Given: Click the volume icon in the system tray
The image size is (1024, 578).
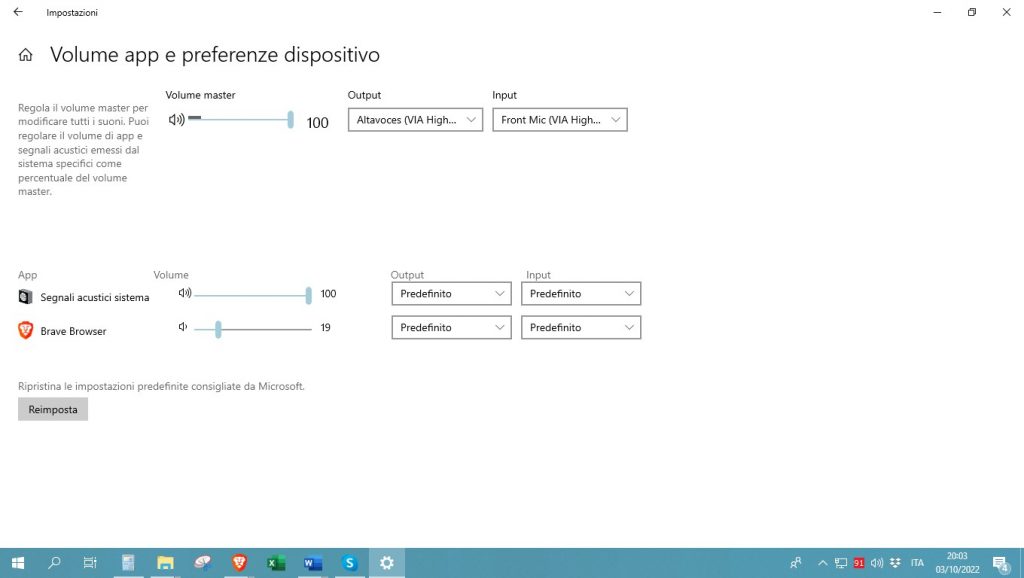Looking at the screenshot, I should (x=877, y=563).
